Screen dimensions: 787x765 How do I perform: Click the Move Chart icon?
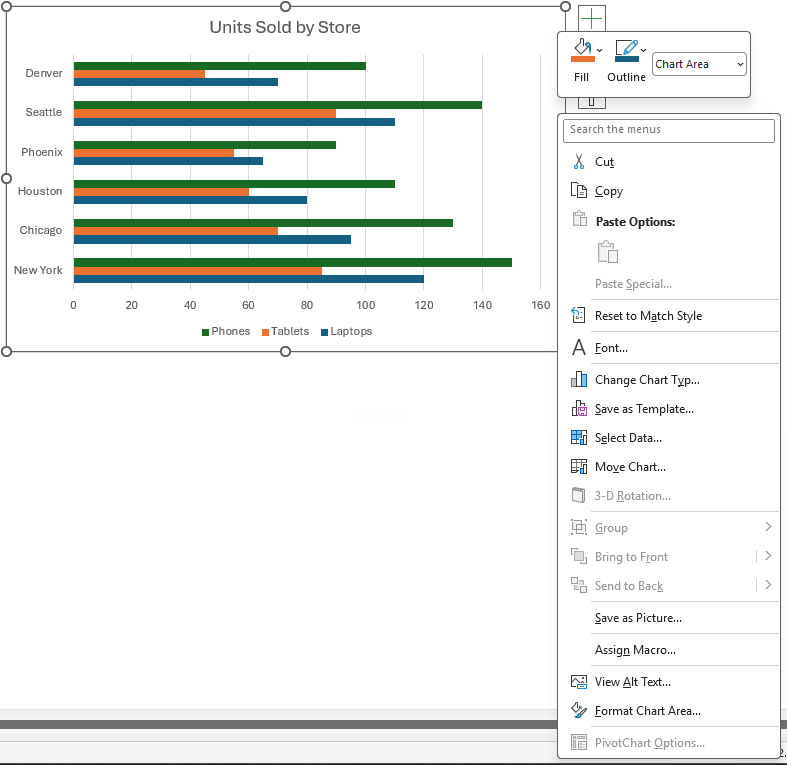(579, 466)
